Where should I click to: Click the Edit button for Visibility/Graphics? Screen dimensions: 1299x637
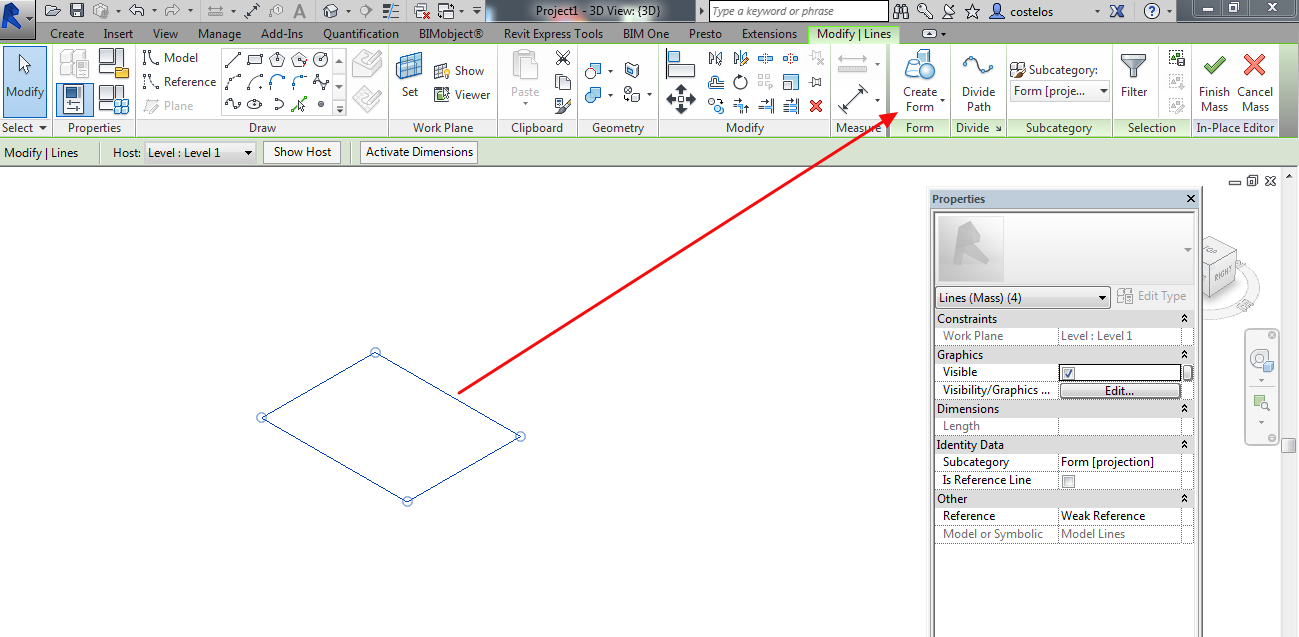[1120, 390]
